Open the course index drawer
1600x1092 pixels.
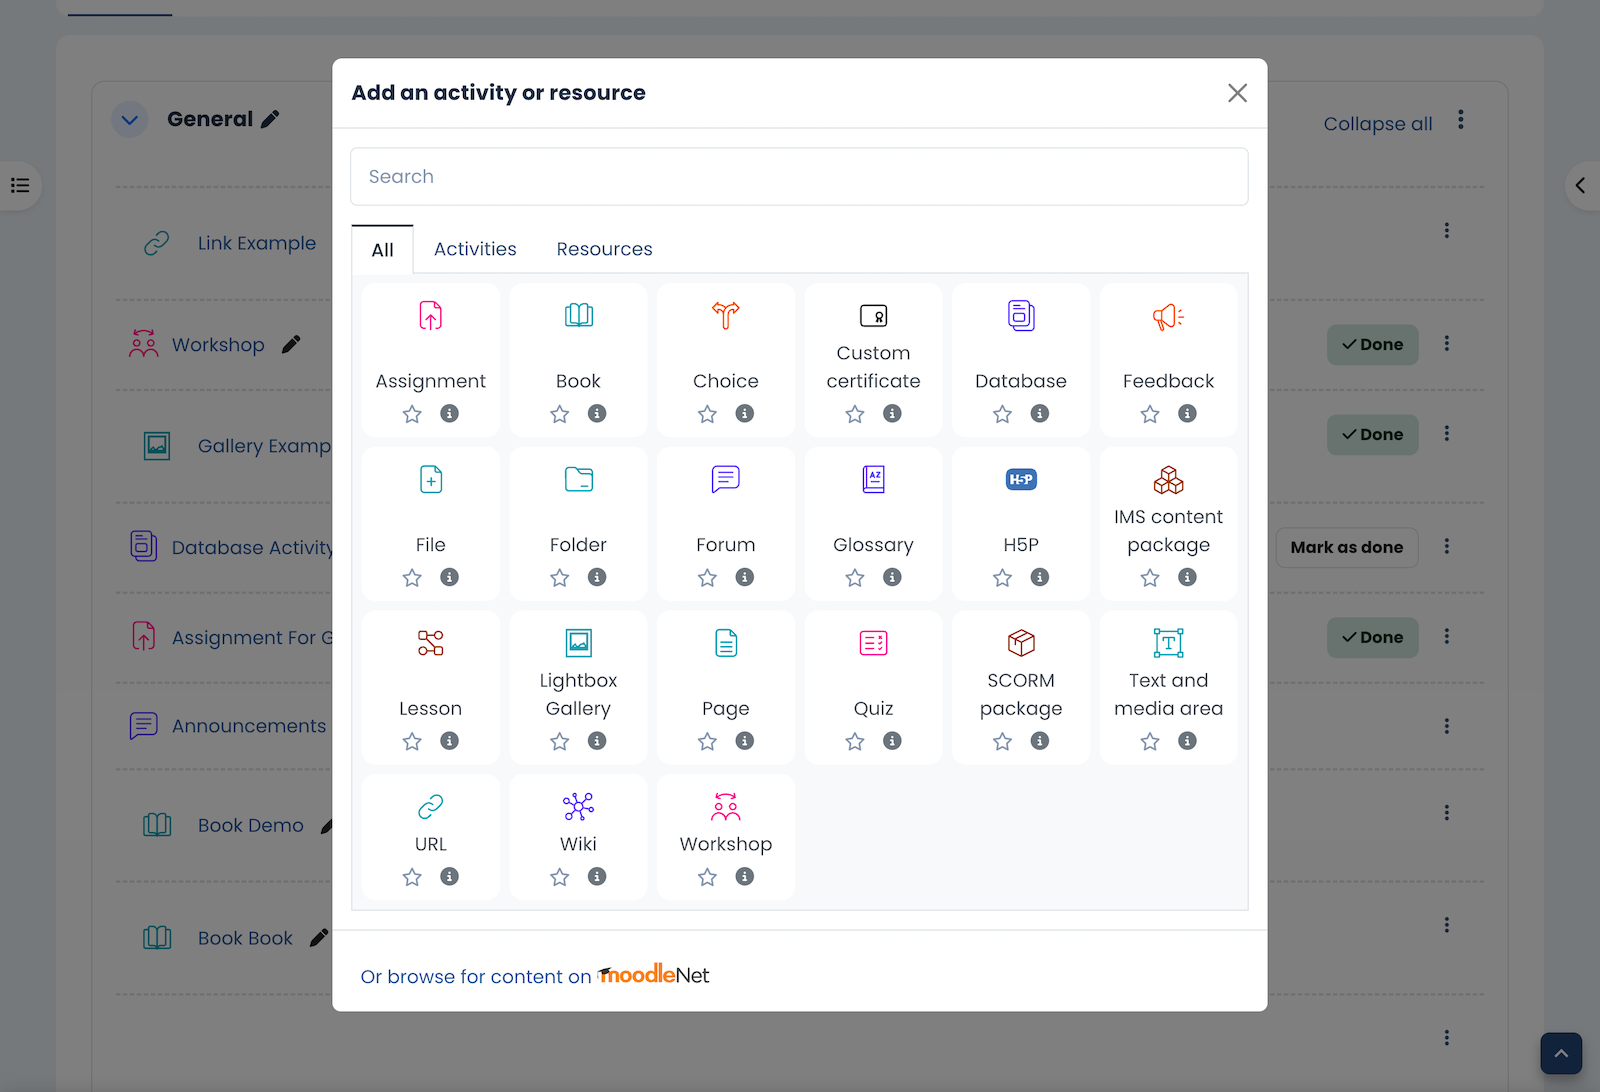point(20,186)
